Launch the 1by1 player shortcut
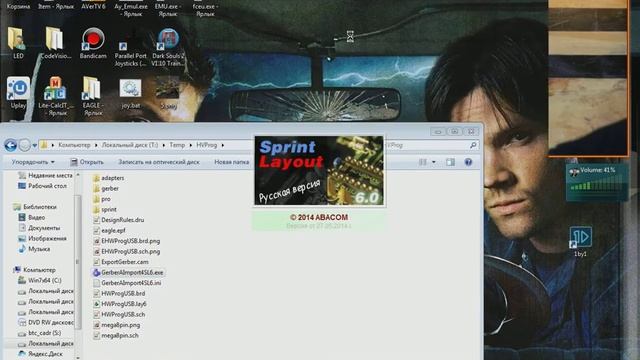Image resolution: width=640 pixels, height=360 pixels. (580, 241)
